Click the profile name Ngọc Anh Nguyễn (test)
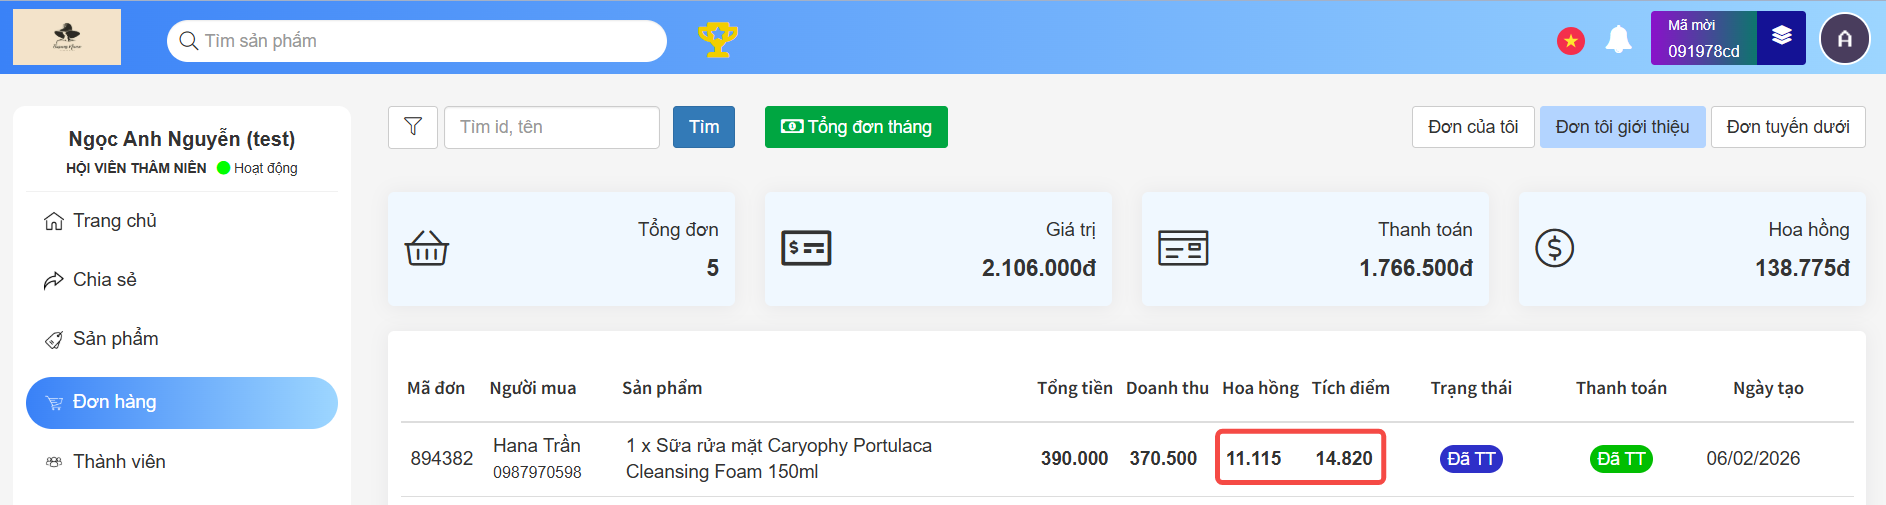1886x505 pixels. [182, 139]
